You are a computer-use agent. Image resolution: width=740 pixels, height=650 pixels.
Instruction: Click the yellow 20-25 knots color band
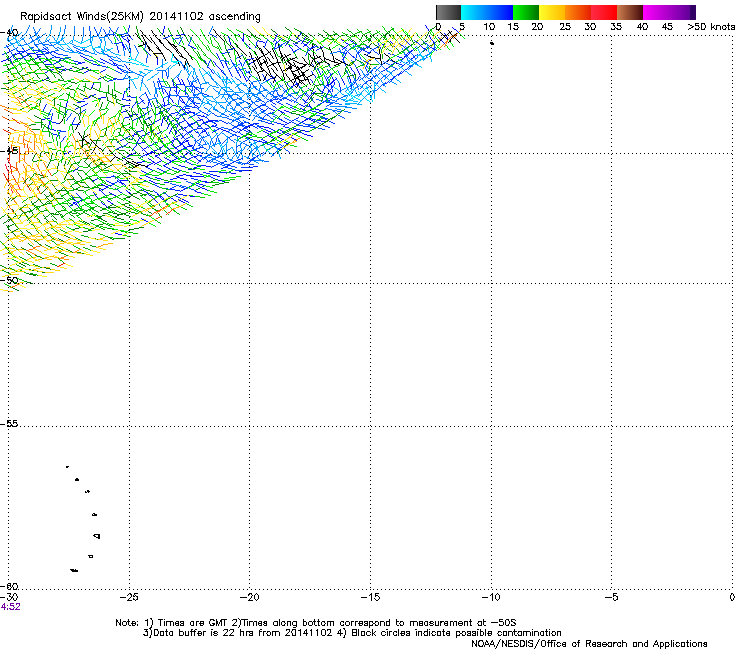click(552, 12)
